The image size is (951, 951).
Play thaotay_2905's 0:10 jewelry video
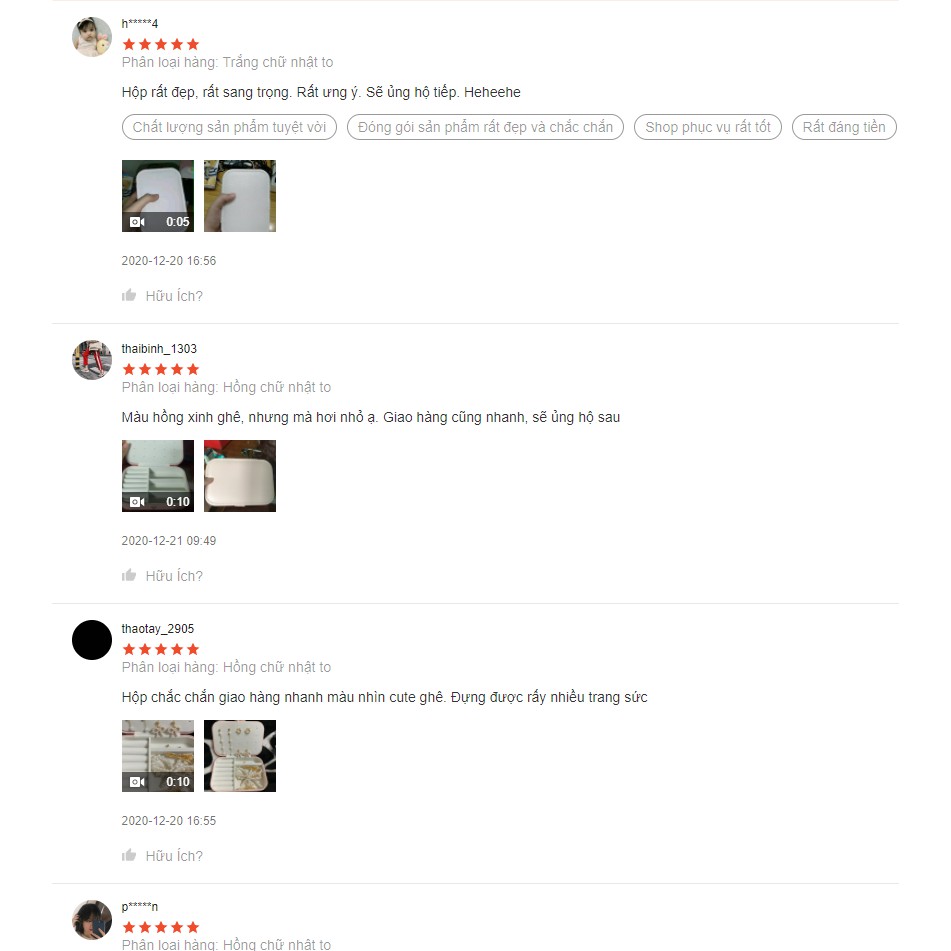click(x=158, y=756)
